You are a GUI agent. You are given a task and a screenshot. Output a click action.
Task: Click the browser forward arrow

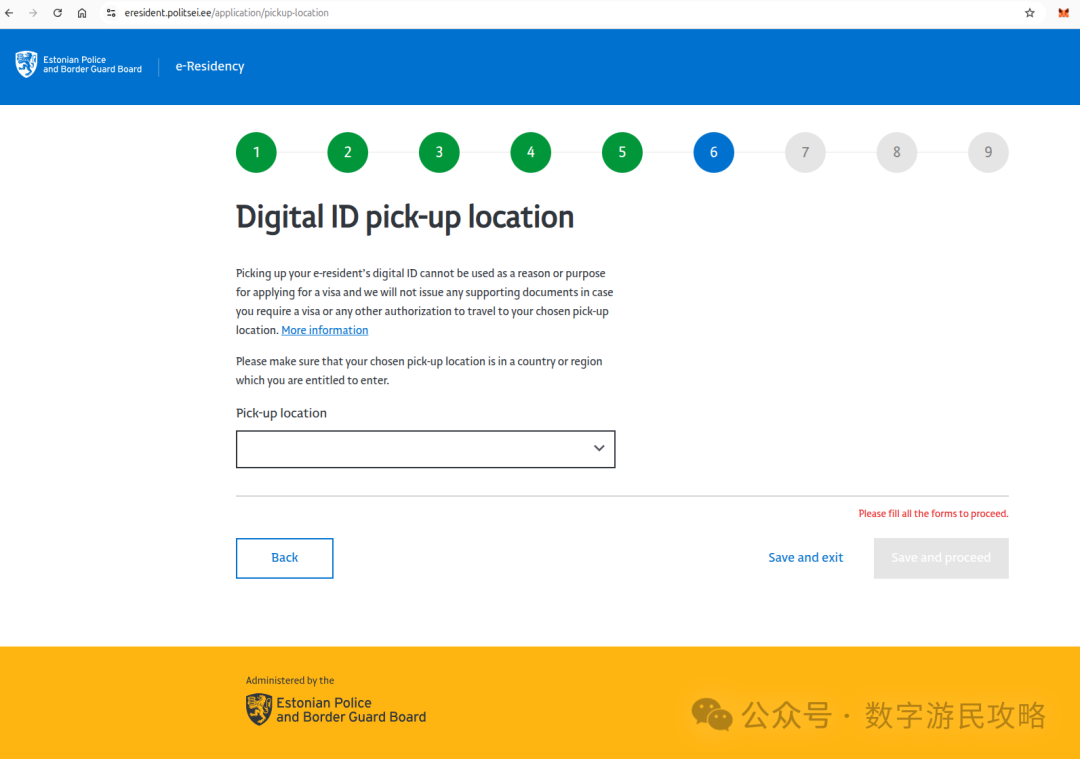33,13
